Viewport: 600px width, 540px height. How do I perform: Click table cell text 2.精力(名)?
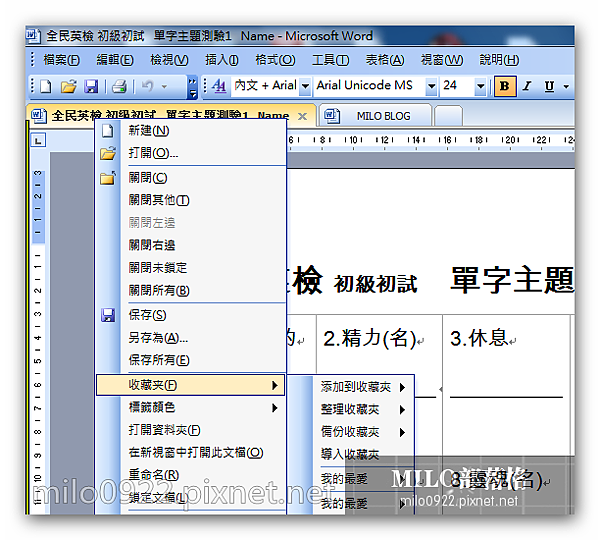[369, 338]
